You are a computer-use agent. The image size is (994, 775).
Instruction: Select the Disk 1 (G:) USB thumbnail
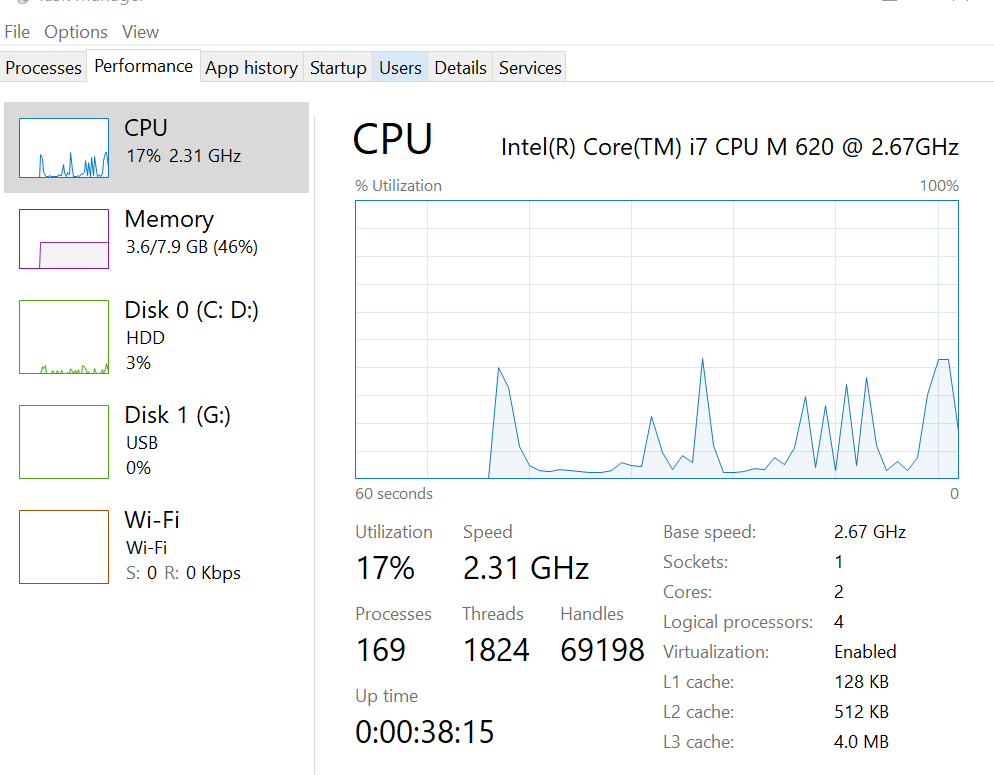pyautogui.click(x=64, y=441)
